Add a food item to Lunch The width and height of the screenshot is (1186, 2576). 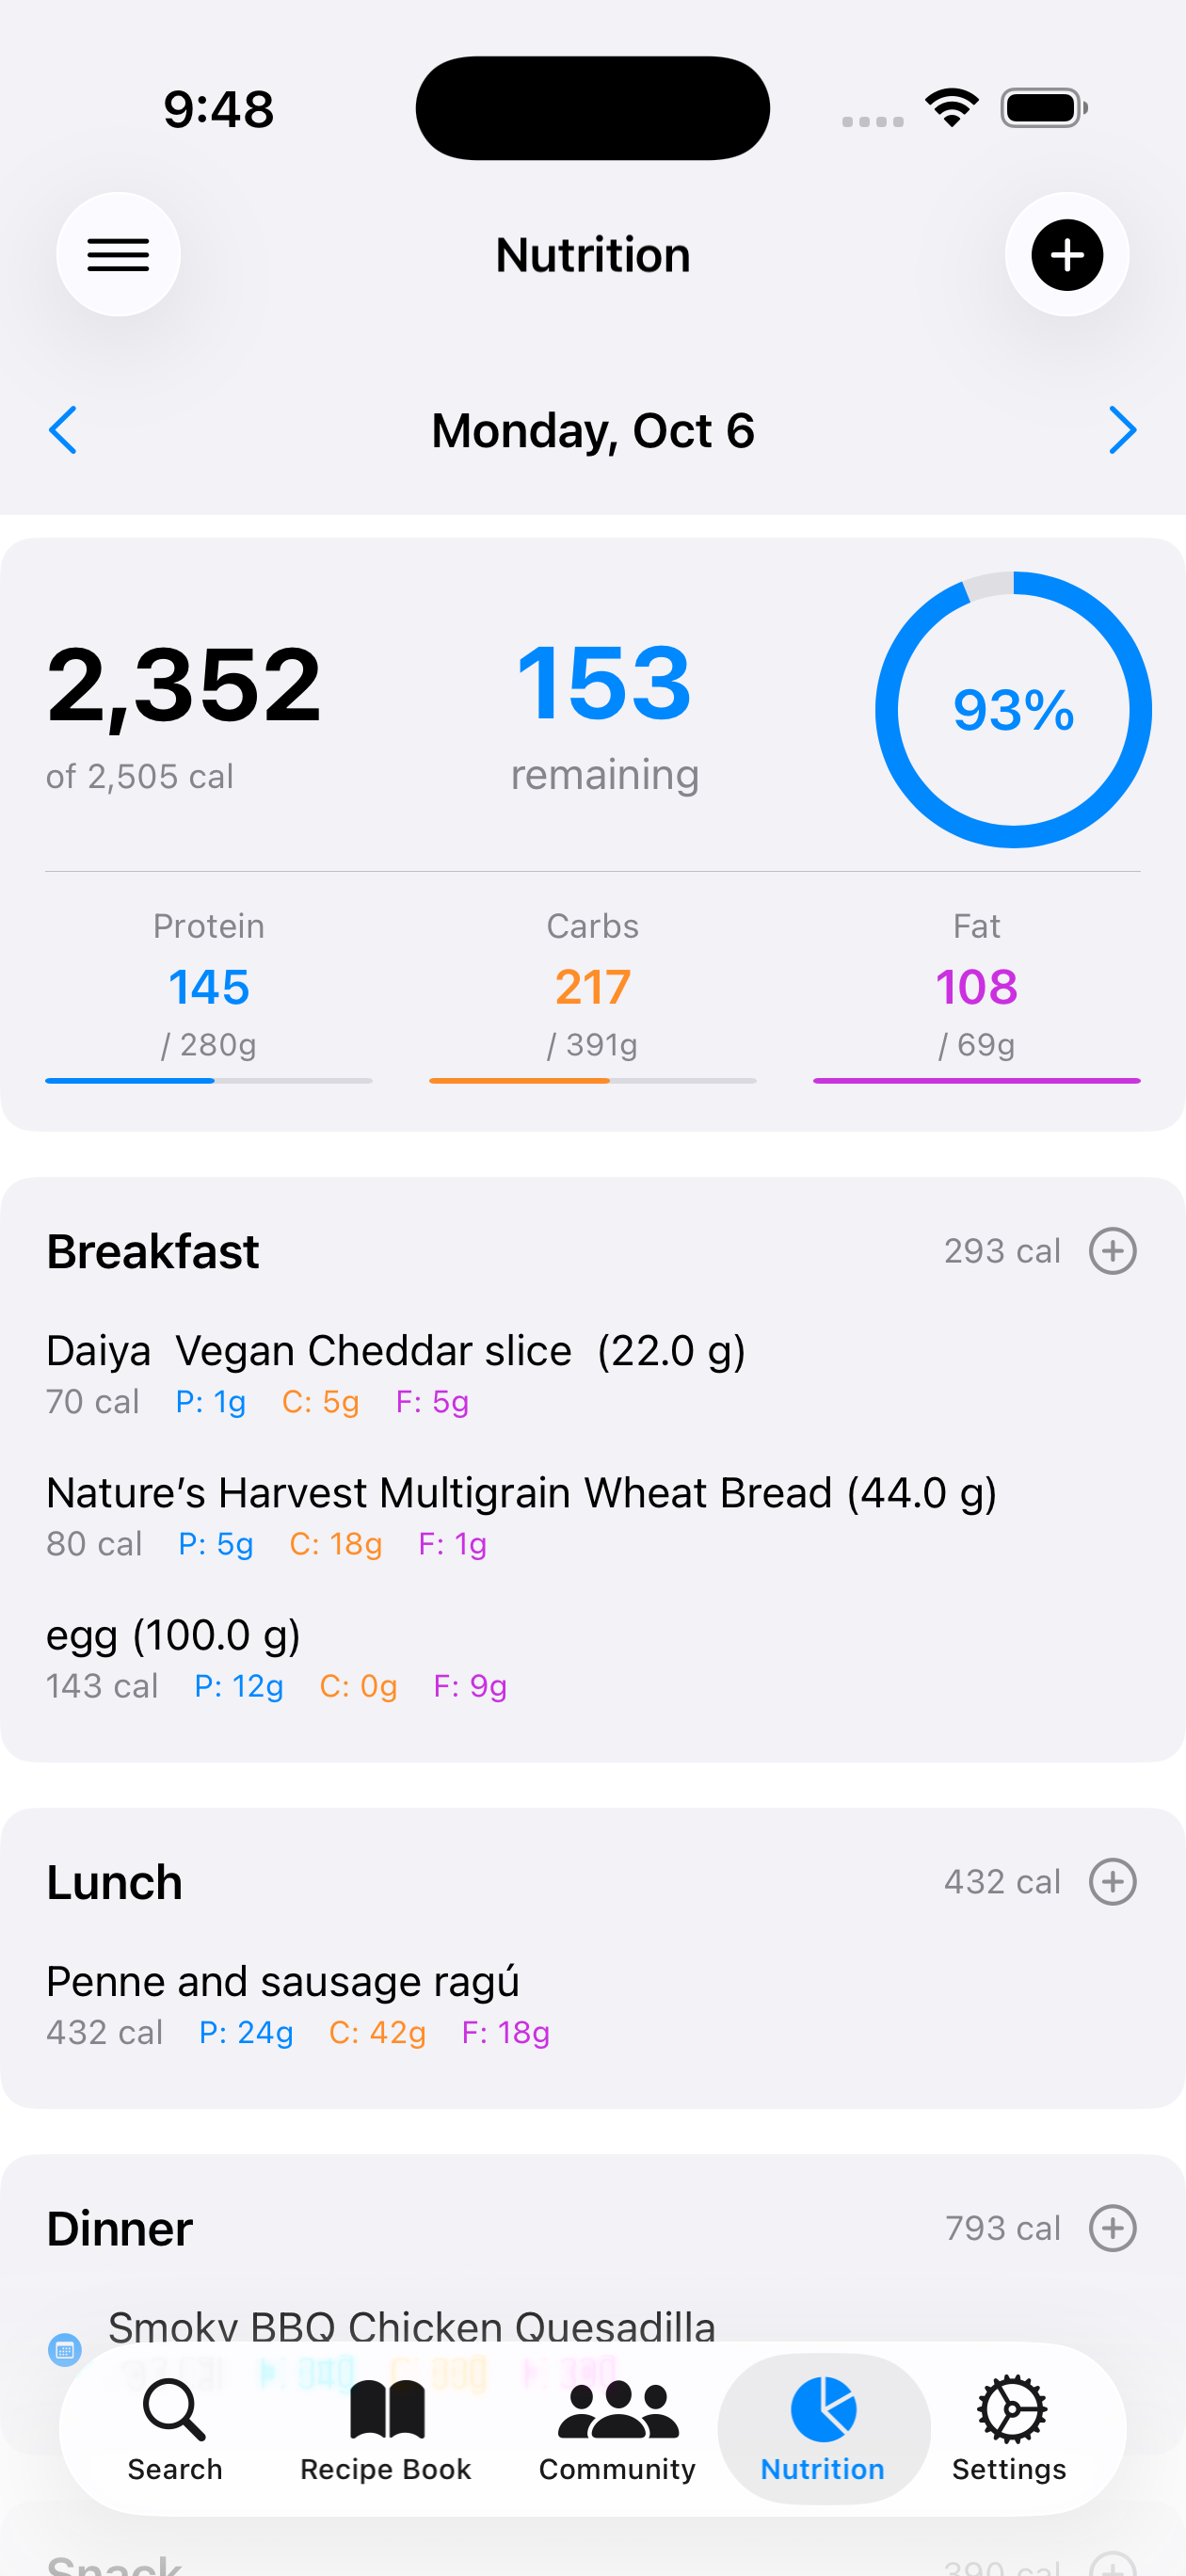click(x=1112, y=1882)
